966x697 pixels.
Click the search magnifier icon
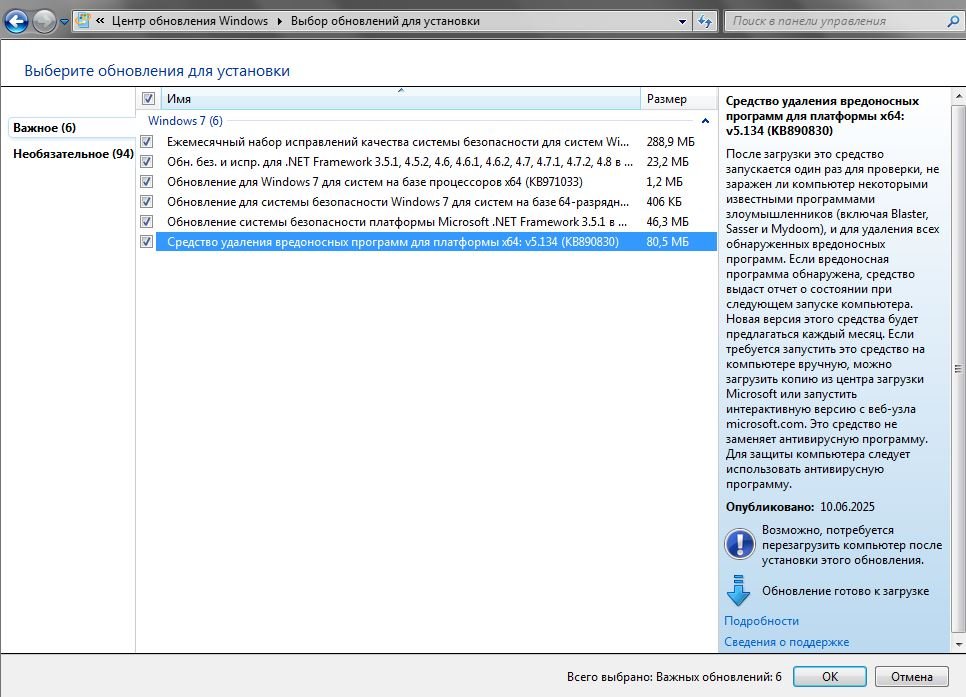[x=952, y=21]
